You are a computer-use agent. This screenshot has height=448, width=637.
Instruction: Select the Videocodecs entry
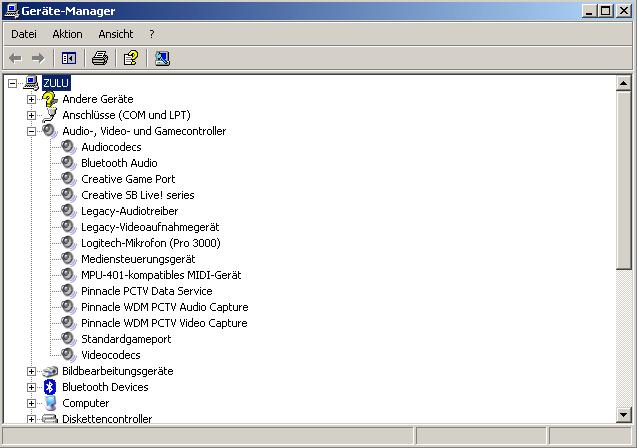(x=110, y=355)
